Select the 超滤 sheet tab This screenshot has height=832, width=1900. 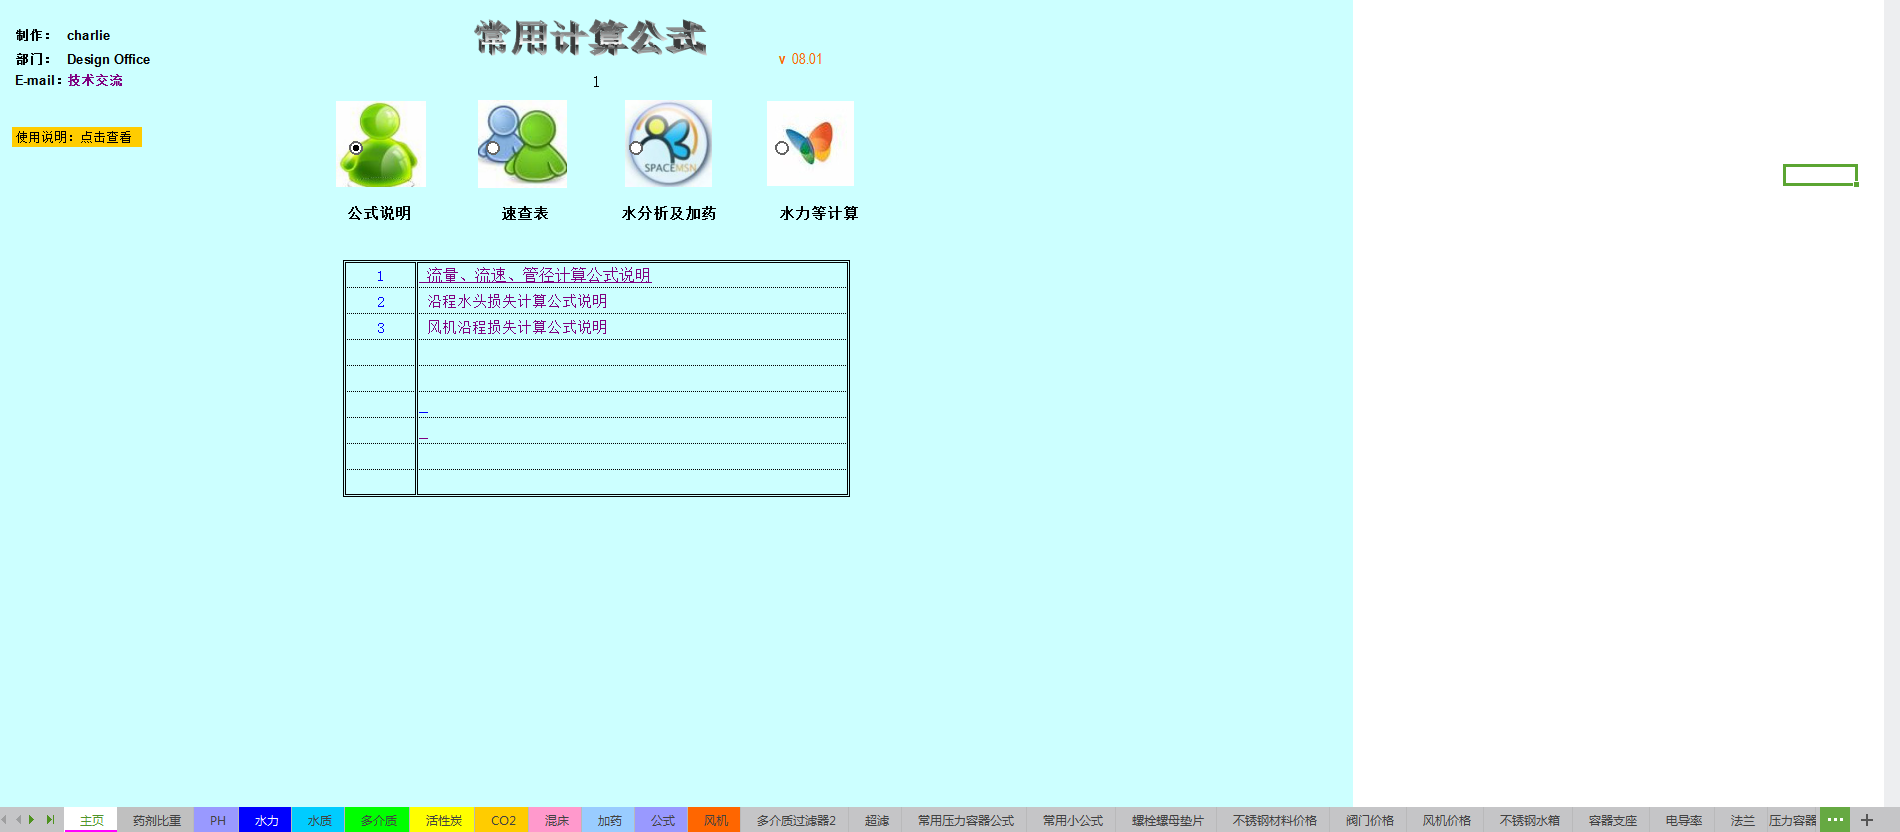tap(876, 820)
